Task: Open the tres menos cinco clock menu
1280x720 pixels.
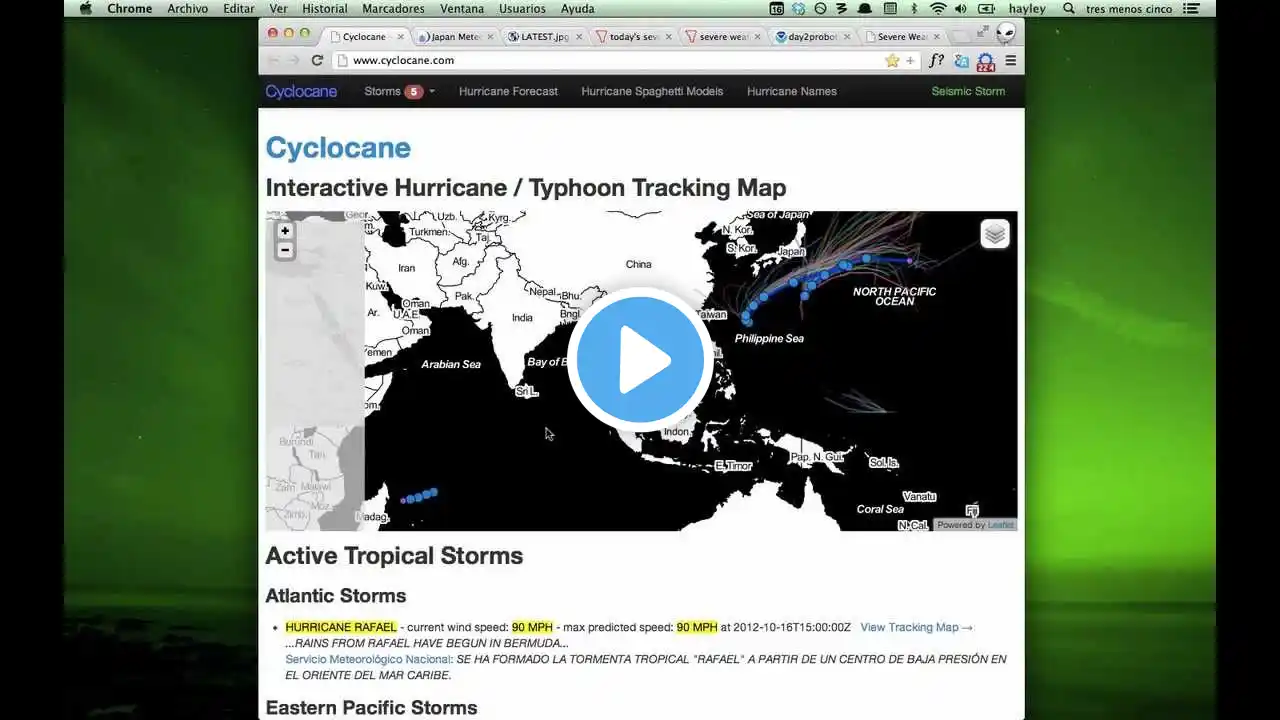Action: coord(1129,8)
